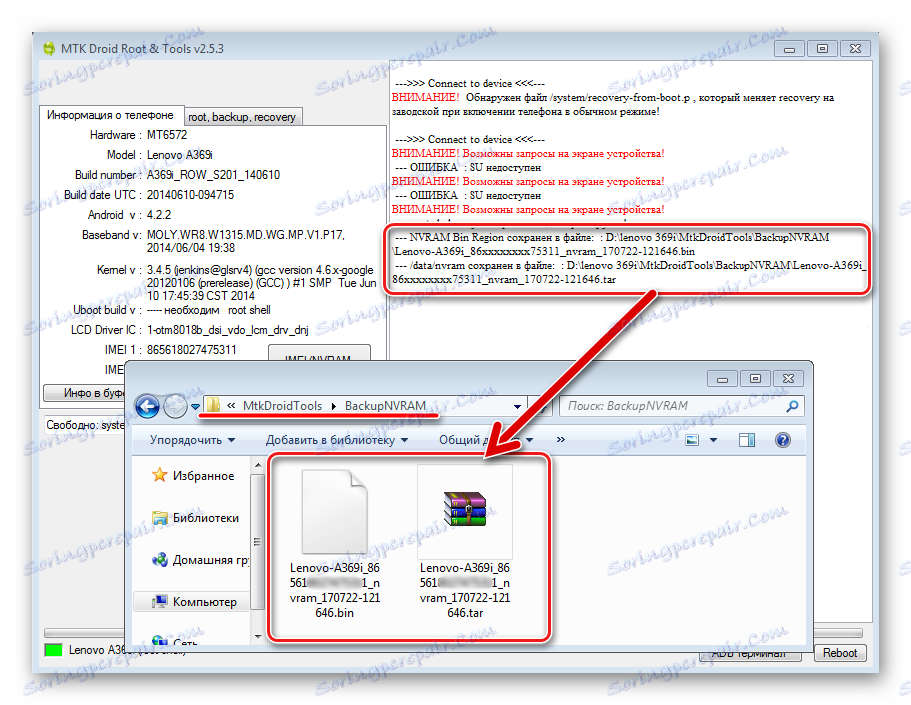The height and width of the screenshot is (705, 911).
Task: Click IMEI 1 value 865618027475311
Action: coord(192,350)
